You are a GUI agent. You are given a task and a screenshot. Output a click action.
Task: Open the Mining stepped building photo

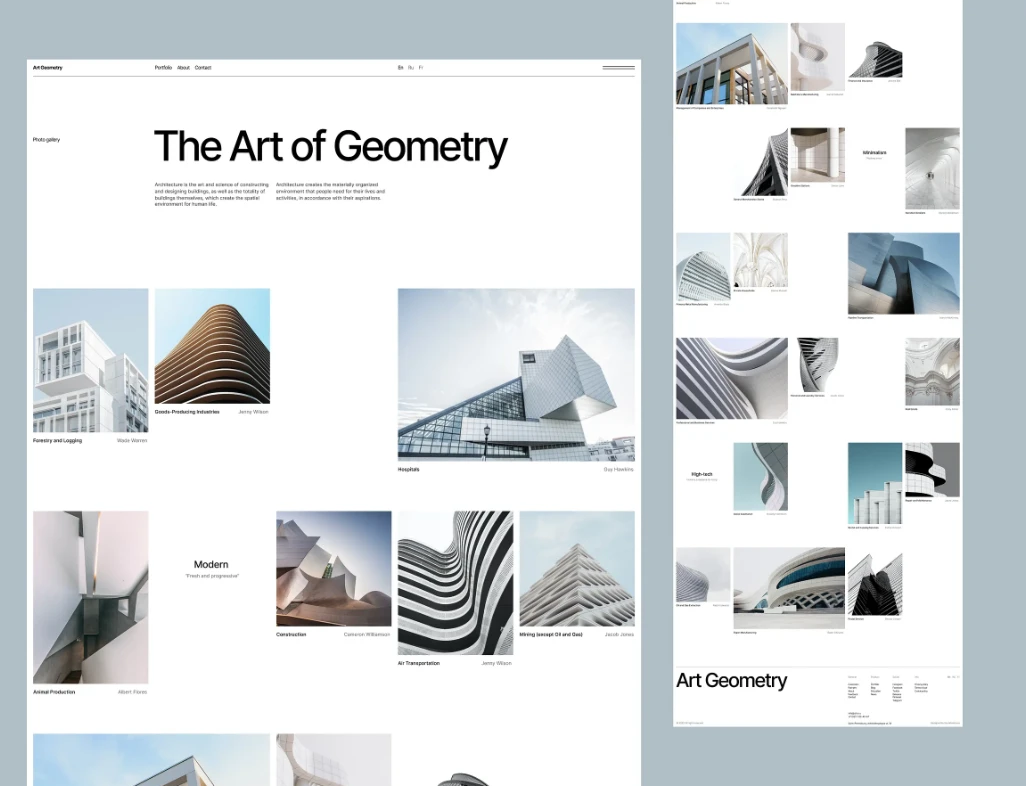tap(577, 569)
